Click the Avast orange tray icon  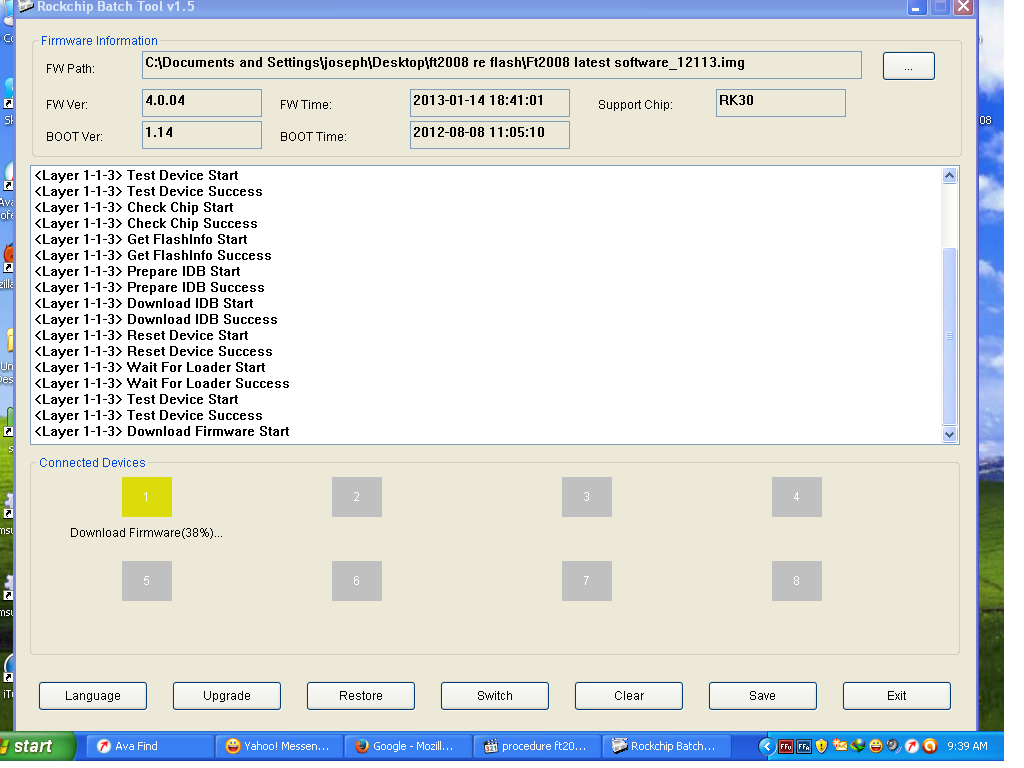click(x=930, y=746)
